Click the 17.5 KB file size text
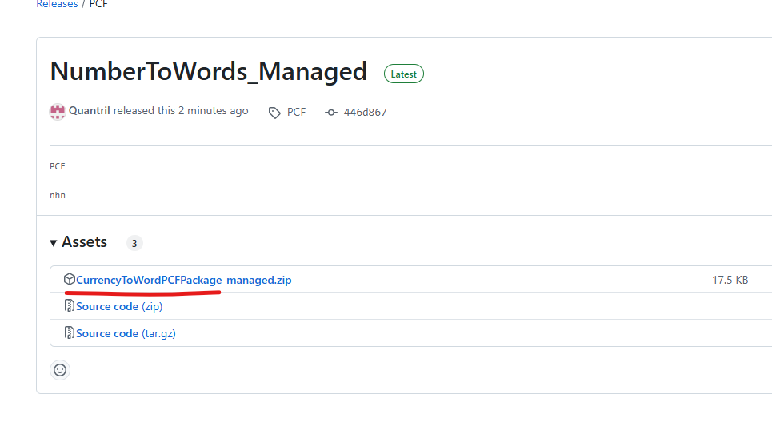This screenshot has width=772, height=442. point(729,280)
